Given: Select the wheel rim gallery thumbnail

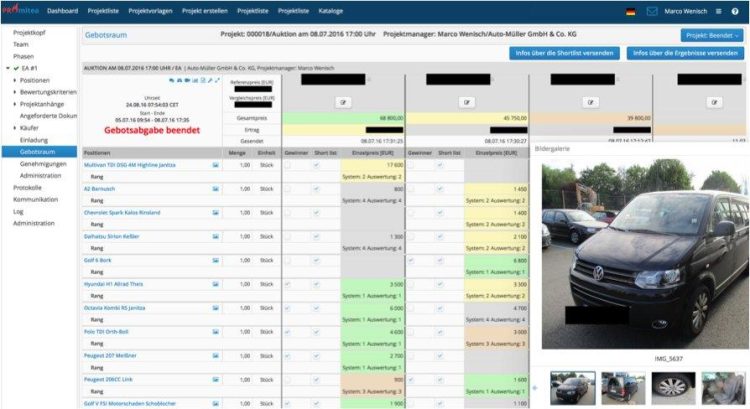Looking at the screenshot, I should (673, 388).
